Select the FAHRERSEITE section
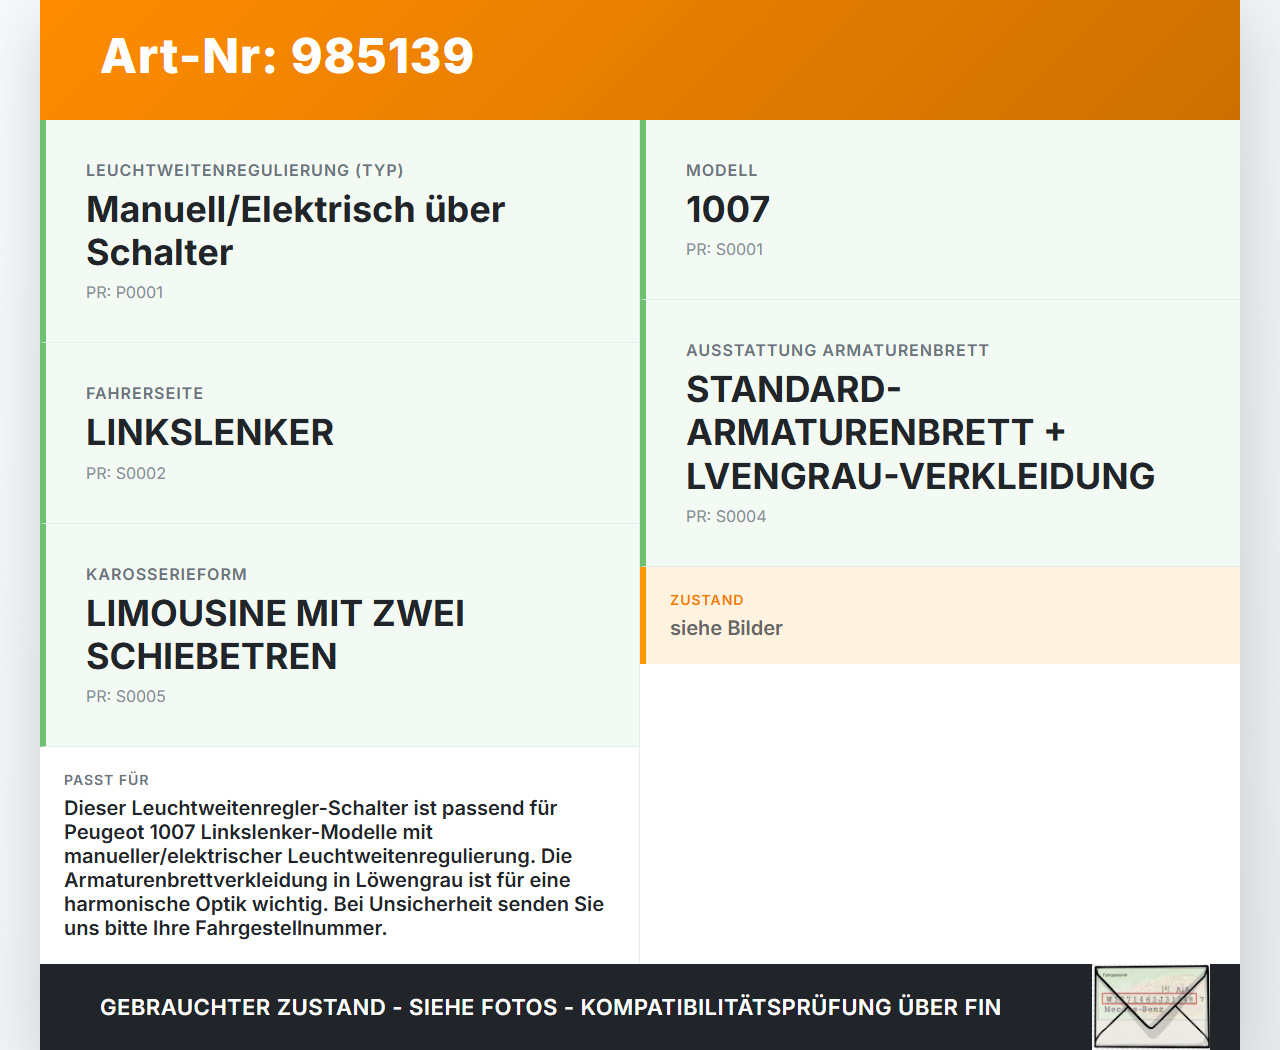This screenshot has height=1050, width=1280. coord(340,432)
